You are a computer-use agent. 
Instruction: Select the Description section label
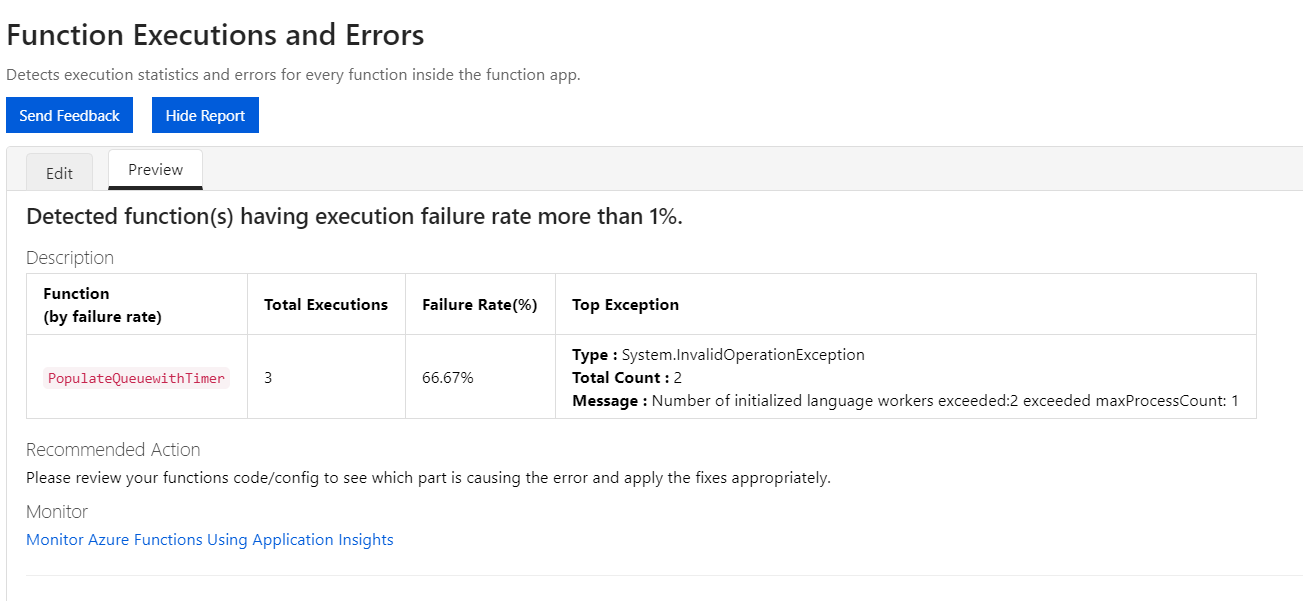point(69,257)
